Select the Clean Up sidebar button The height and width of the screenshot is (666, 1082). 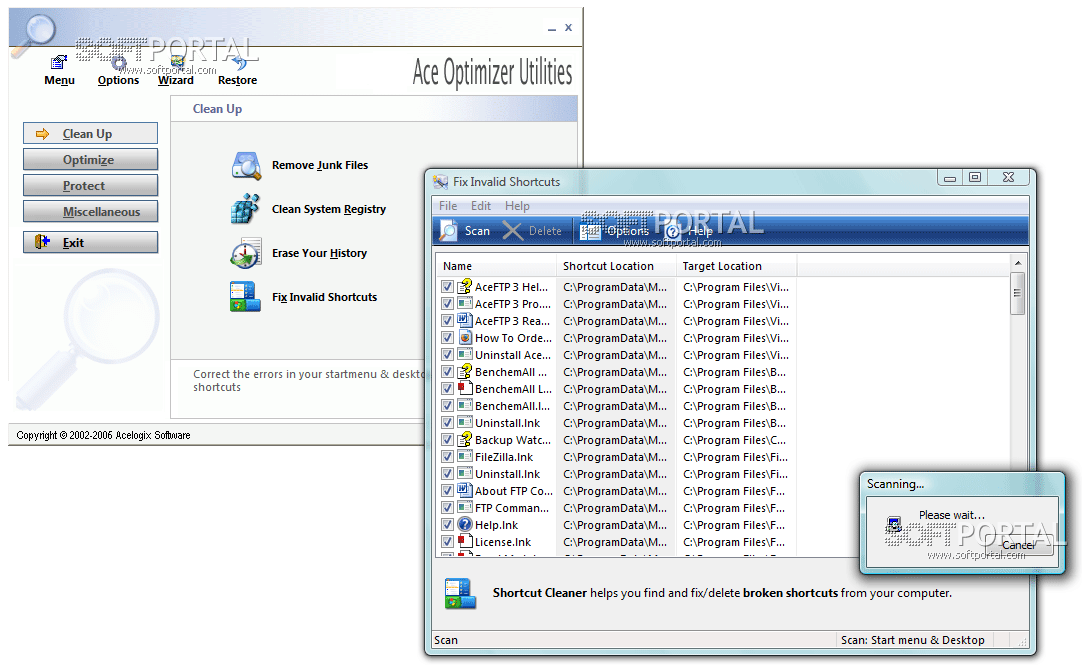coord(90,133)
